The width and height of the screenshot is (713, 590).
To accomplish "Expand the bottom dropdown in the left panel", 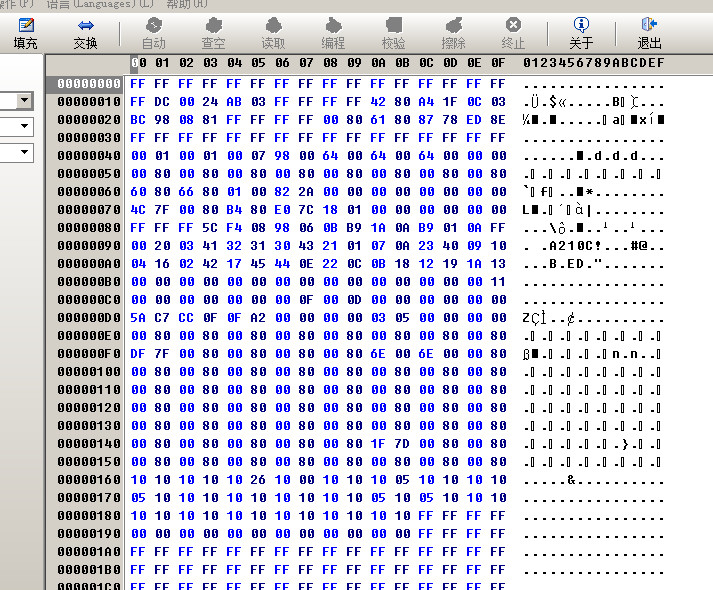I will pos(25,153).
